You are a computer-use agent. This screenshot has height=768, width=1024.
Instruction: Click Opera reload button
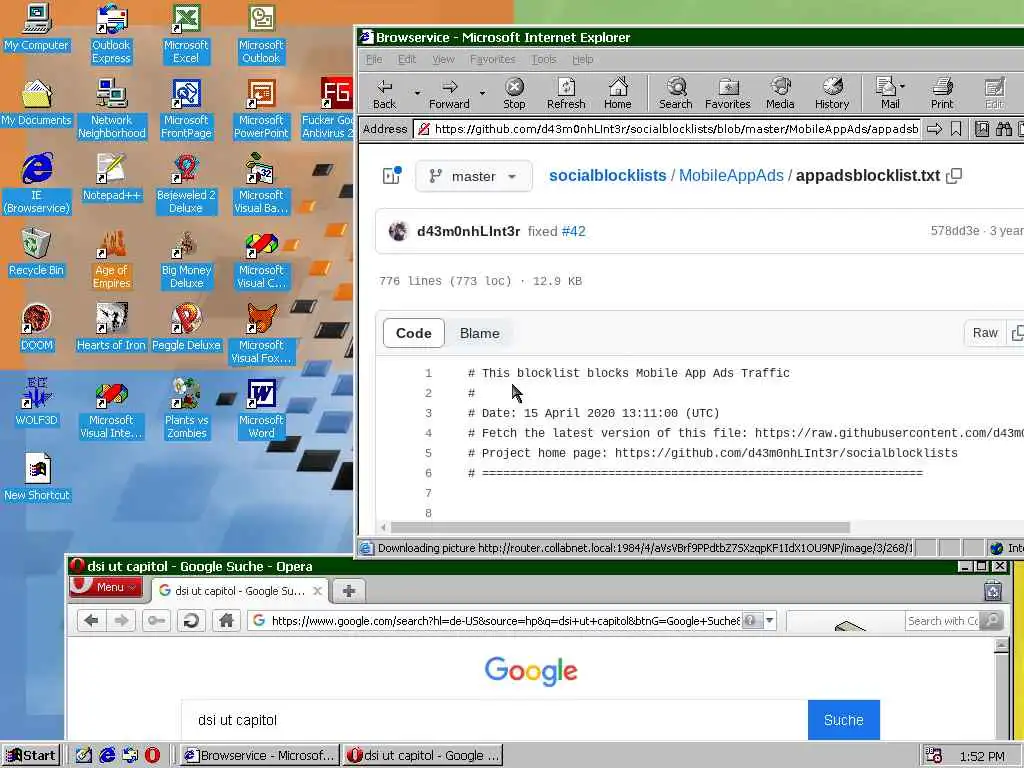pos(191,620)
